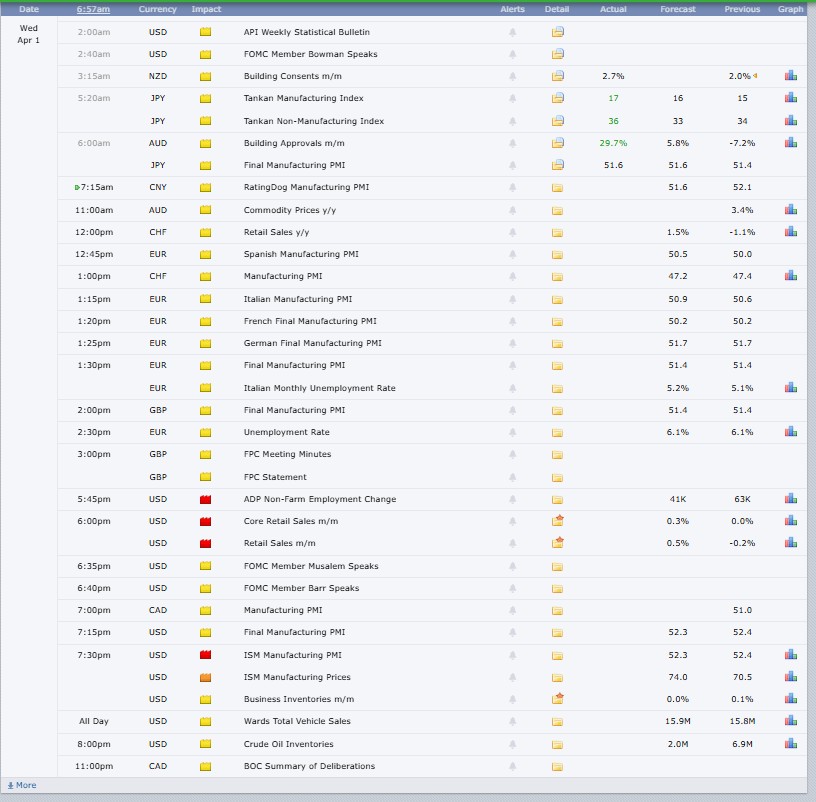Viewport: 816px width, 802px height.
Task: Expand details for FOMC Member Bowman Speaks
Action: [558, 54]
